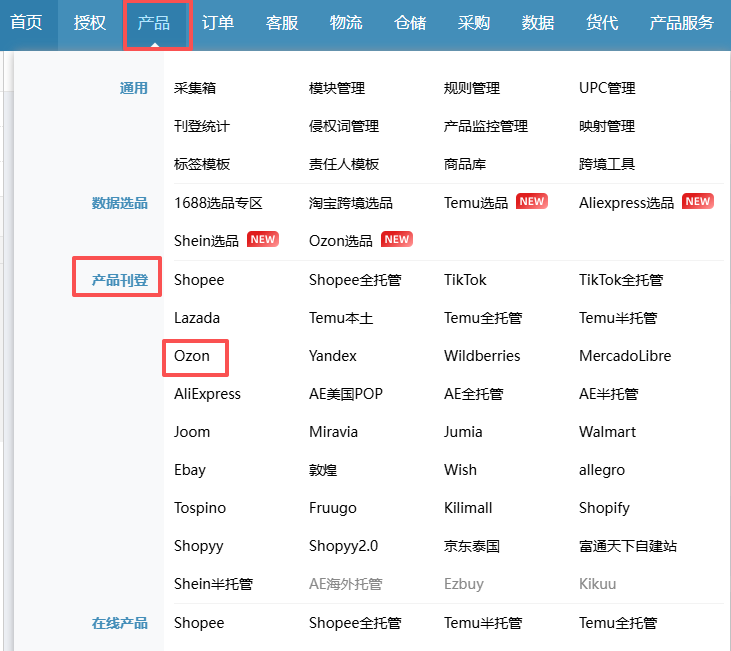This screenshot has width=731, height=651.
Task: Select Ozon under 产品刊登
Action: click(192, 356)
